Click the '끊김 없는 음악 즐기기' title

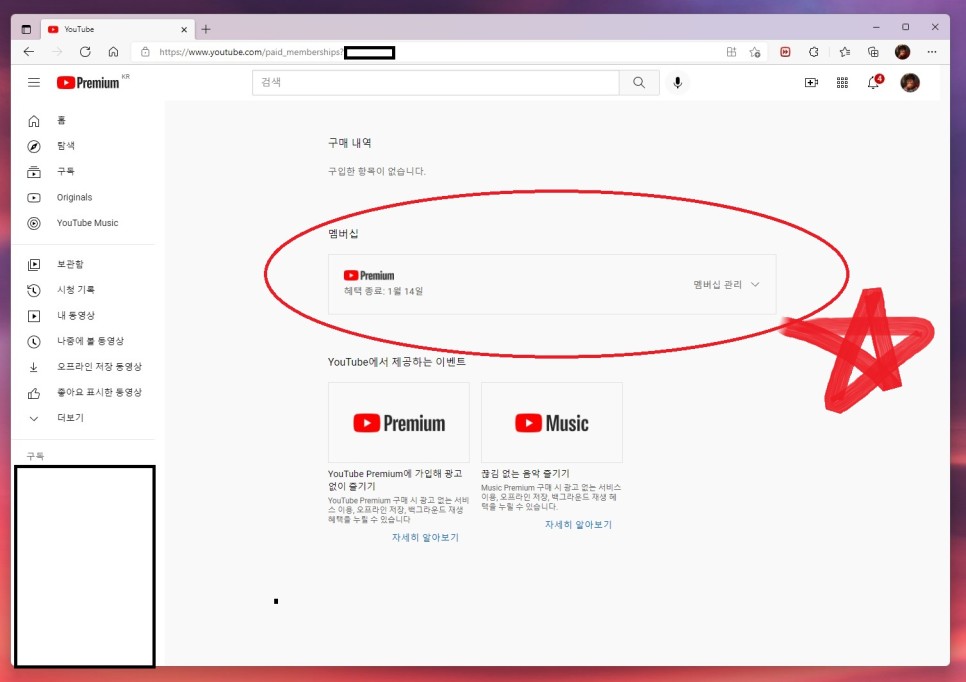point(525,473)
